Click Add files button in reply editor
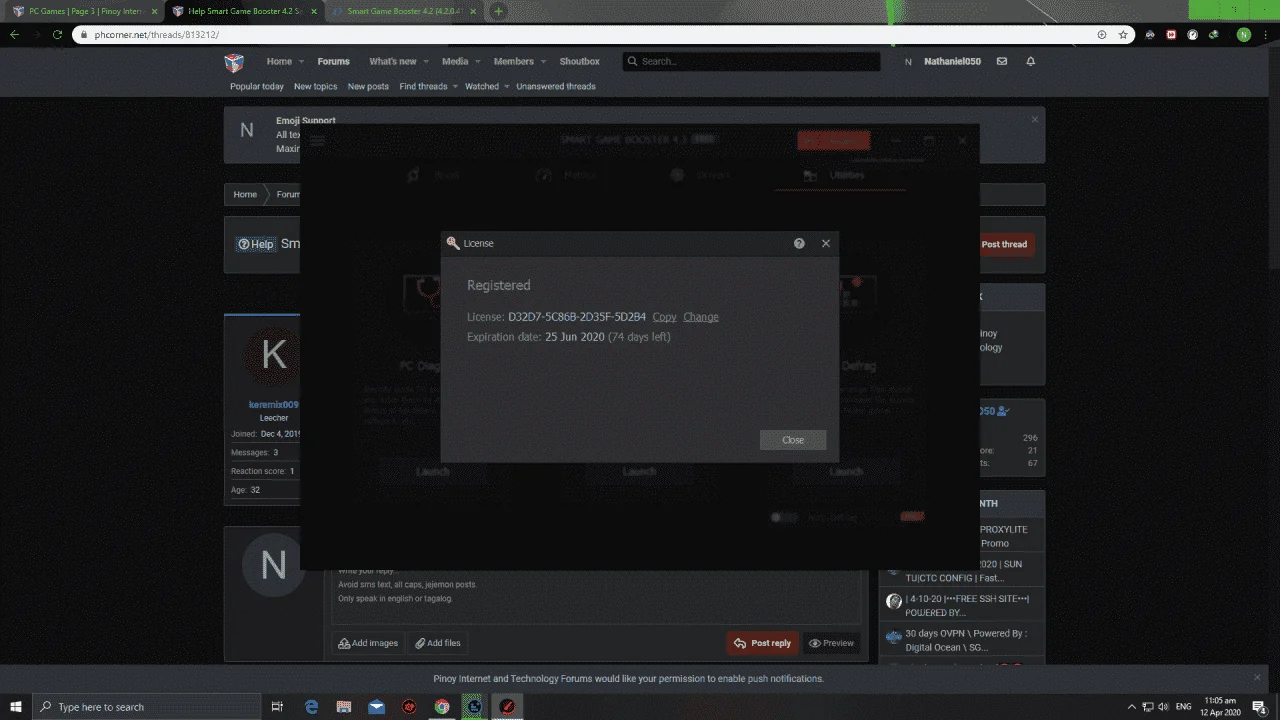Viewport: 1280px width, 720px height. click(438, 643)
